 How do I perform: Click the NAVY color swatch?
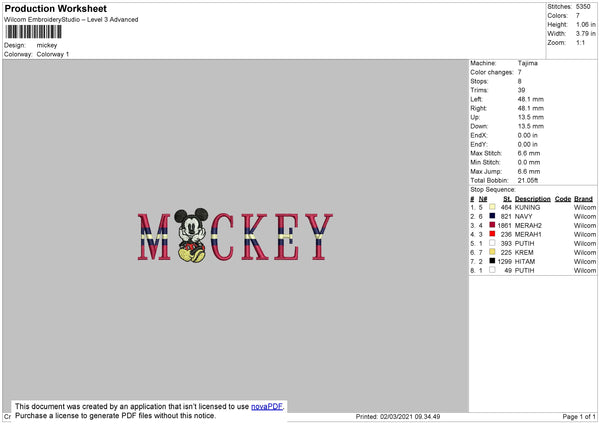492,216
